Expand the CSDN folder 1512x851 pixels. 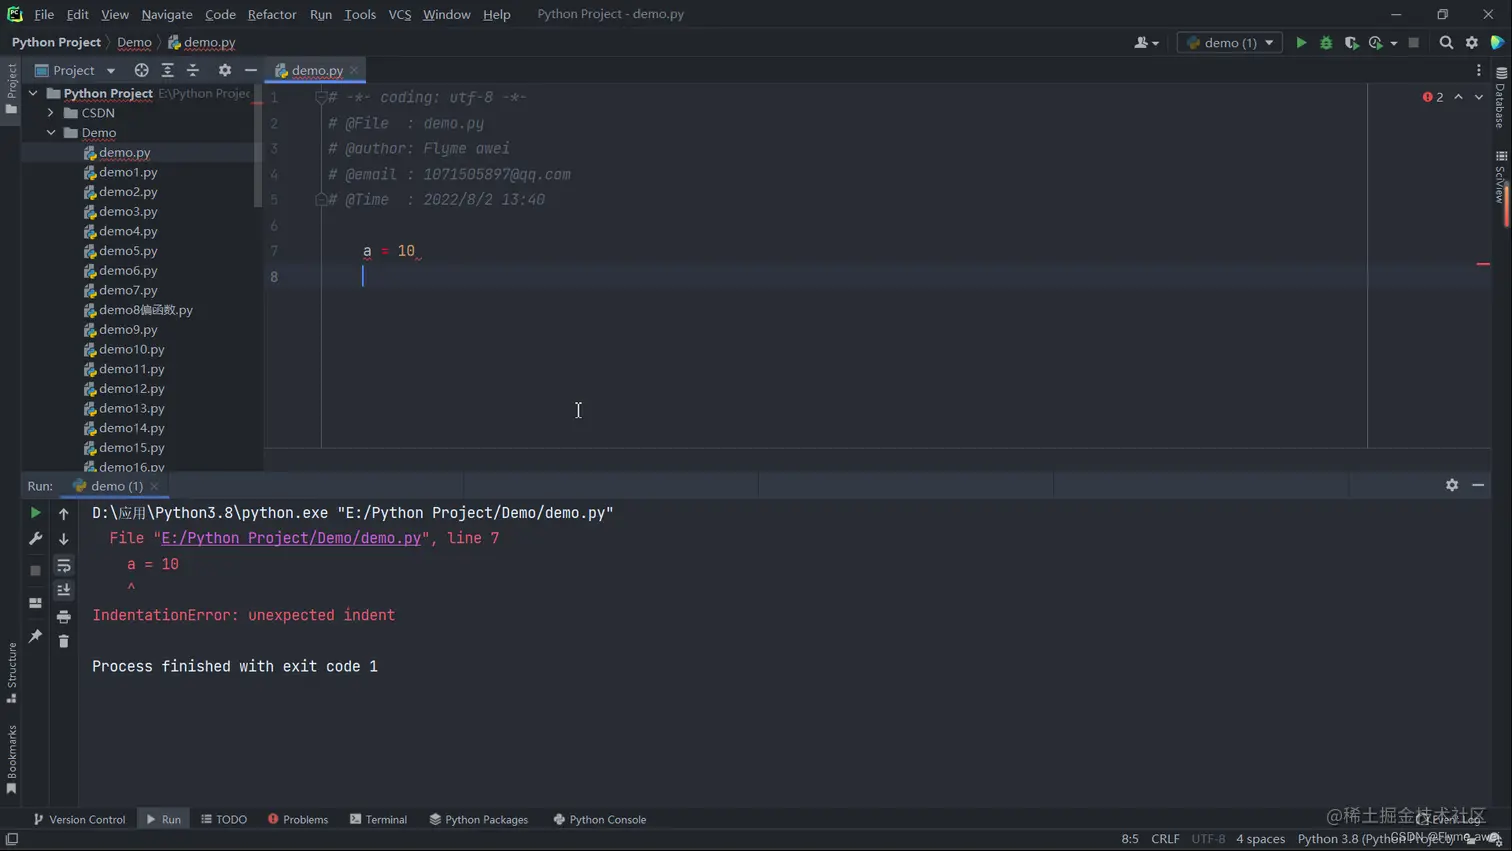pos(51,113)
